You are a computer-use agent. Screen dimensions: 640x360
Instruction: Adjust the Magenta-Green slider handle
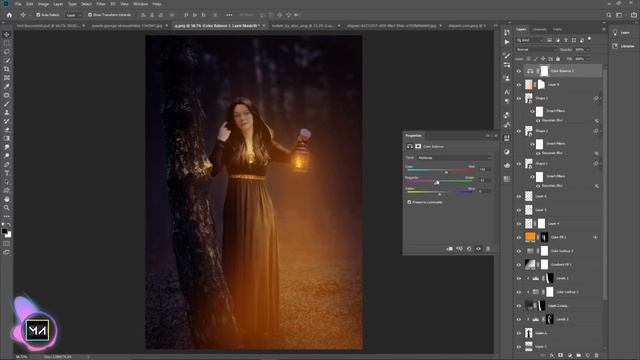436,182
